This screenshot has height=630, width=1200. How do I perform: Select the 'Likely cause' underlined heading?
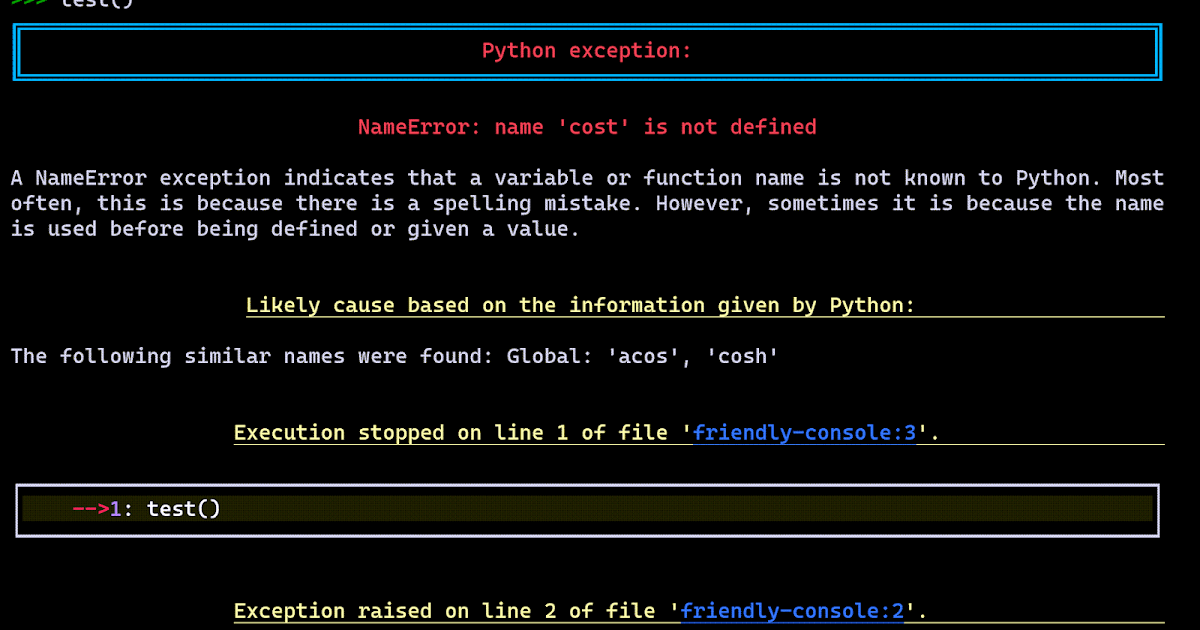tap(580, 305)
